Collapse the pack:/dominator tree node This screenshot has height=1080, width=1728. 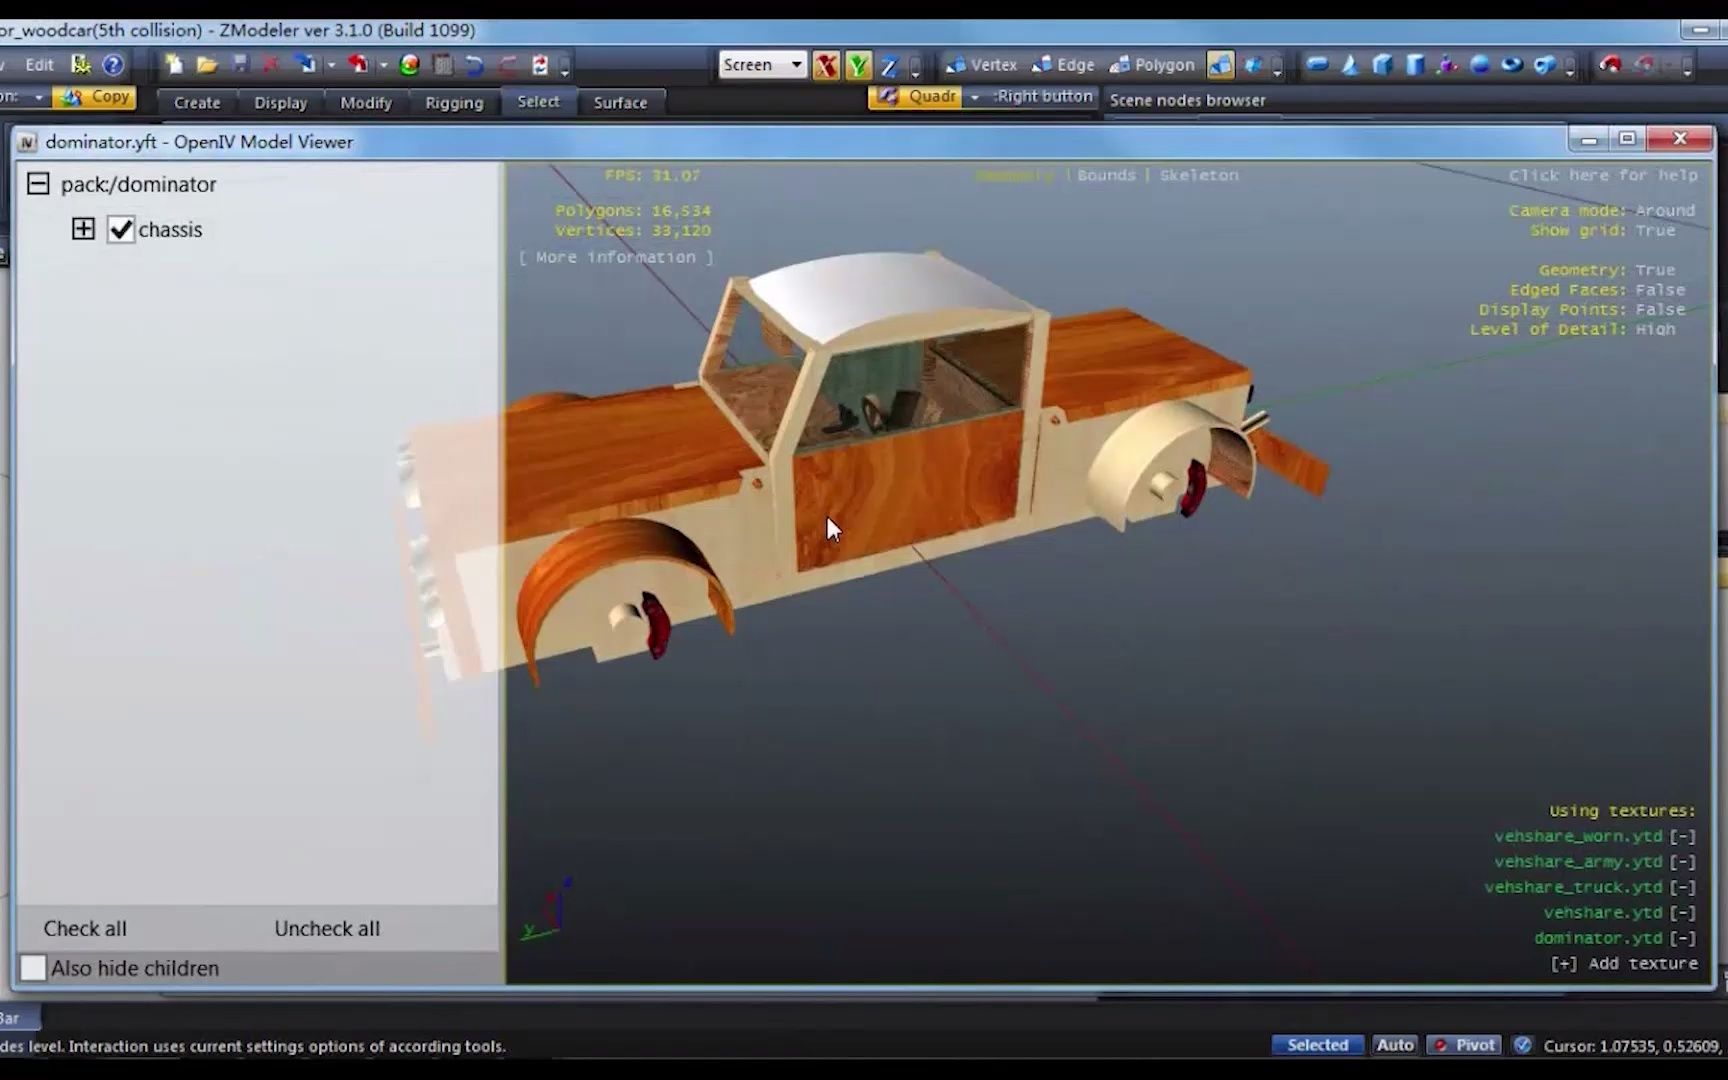[x=38, y=183]
